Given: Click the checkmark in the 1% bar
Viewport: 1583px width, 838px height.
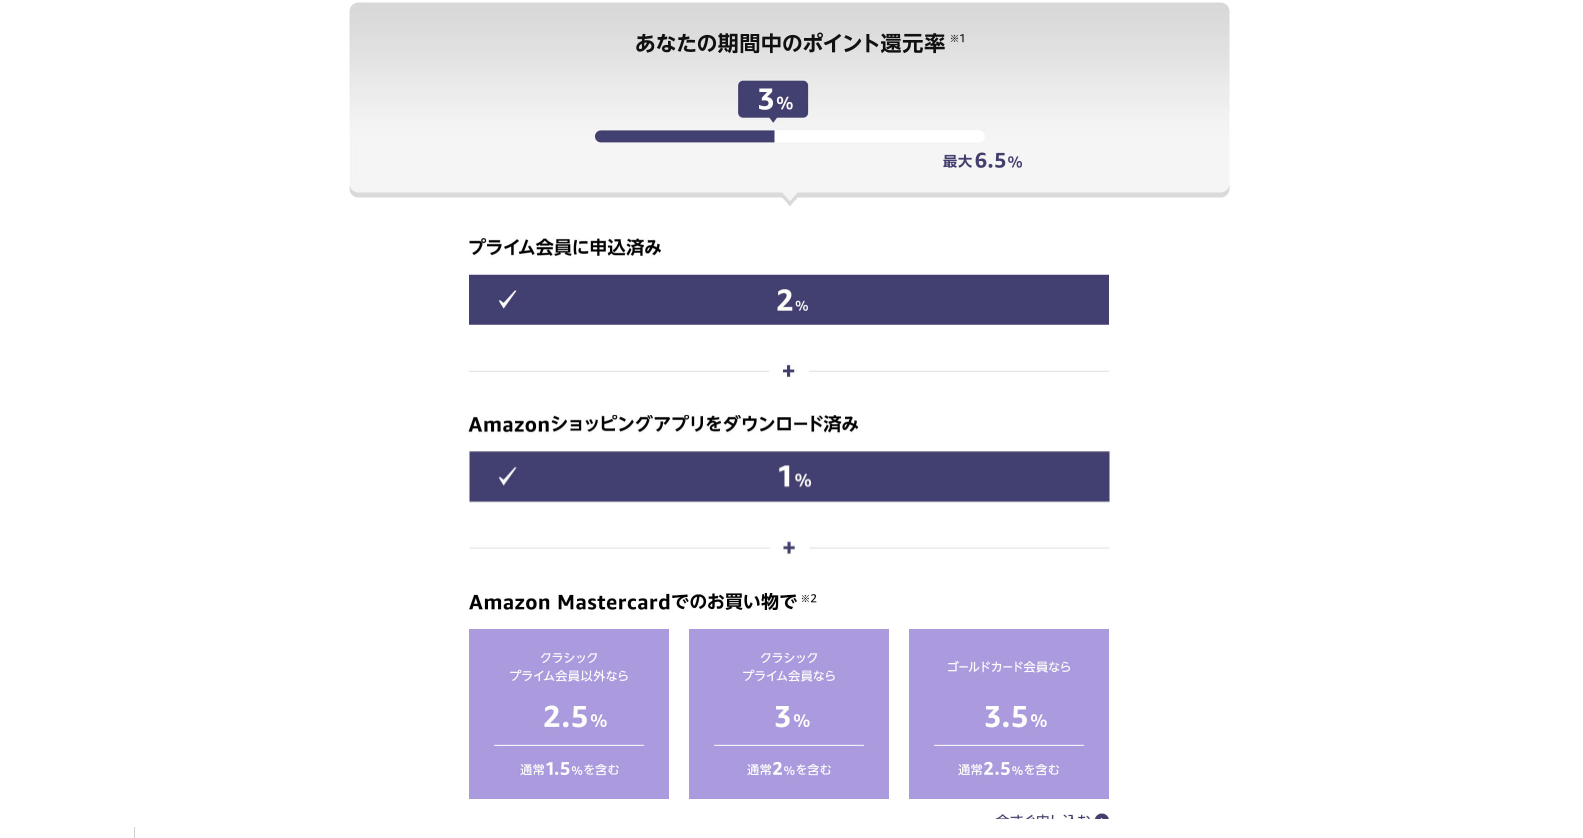Looking at the screenshot, I should coord(507,476).
